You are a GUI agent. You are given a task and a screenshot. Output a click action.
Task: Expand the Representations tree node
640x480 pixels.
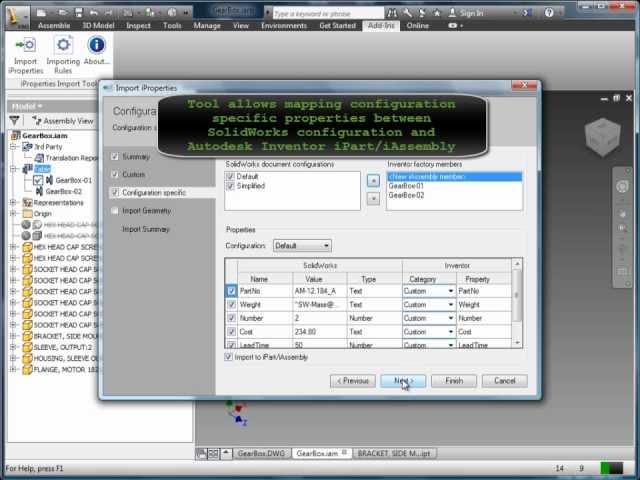coord(13,202)
